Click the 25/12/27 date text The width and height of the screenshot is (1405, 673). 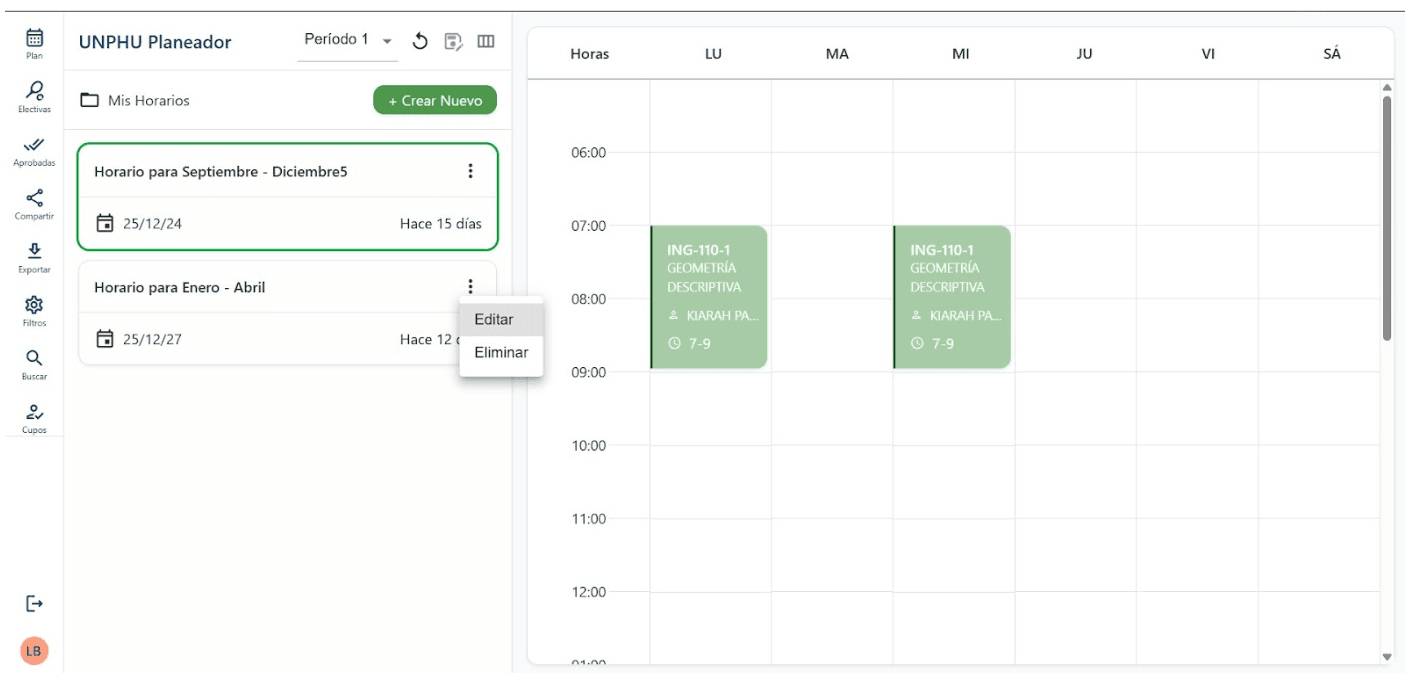click(x=152, y=339)
